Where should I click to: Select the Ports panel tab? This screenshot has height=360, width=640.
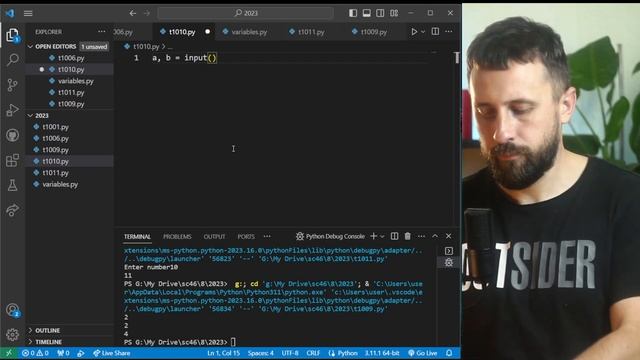(246, 237)
